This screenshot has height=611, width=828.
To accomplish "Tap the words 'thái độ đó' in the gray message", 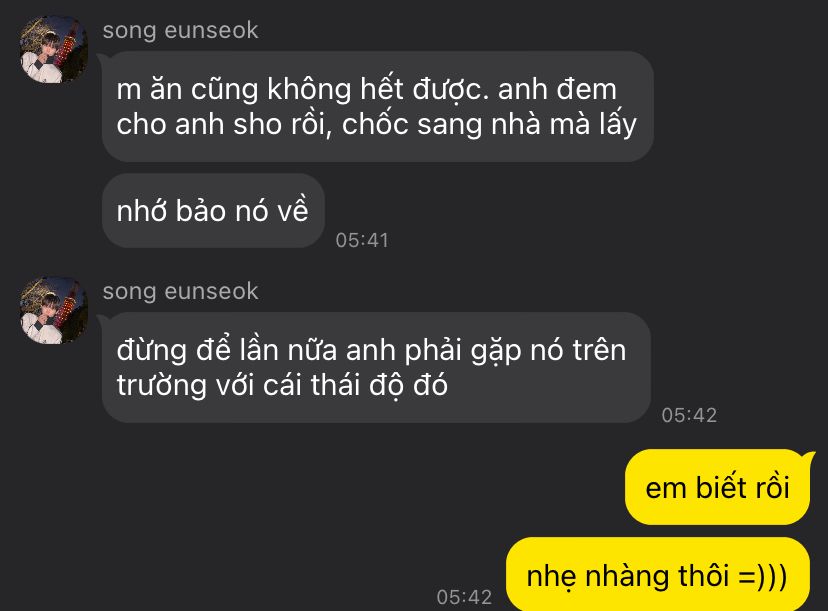I will click(379, 384).
